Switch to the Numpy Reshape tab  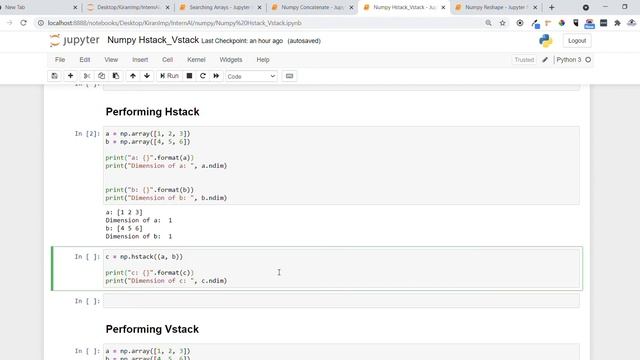coord(496,7)
